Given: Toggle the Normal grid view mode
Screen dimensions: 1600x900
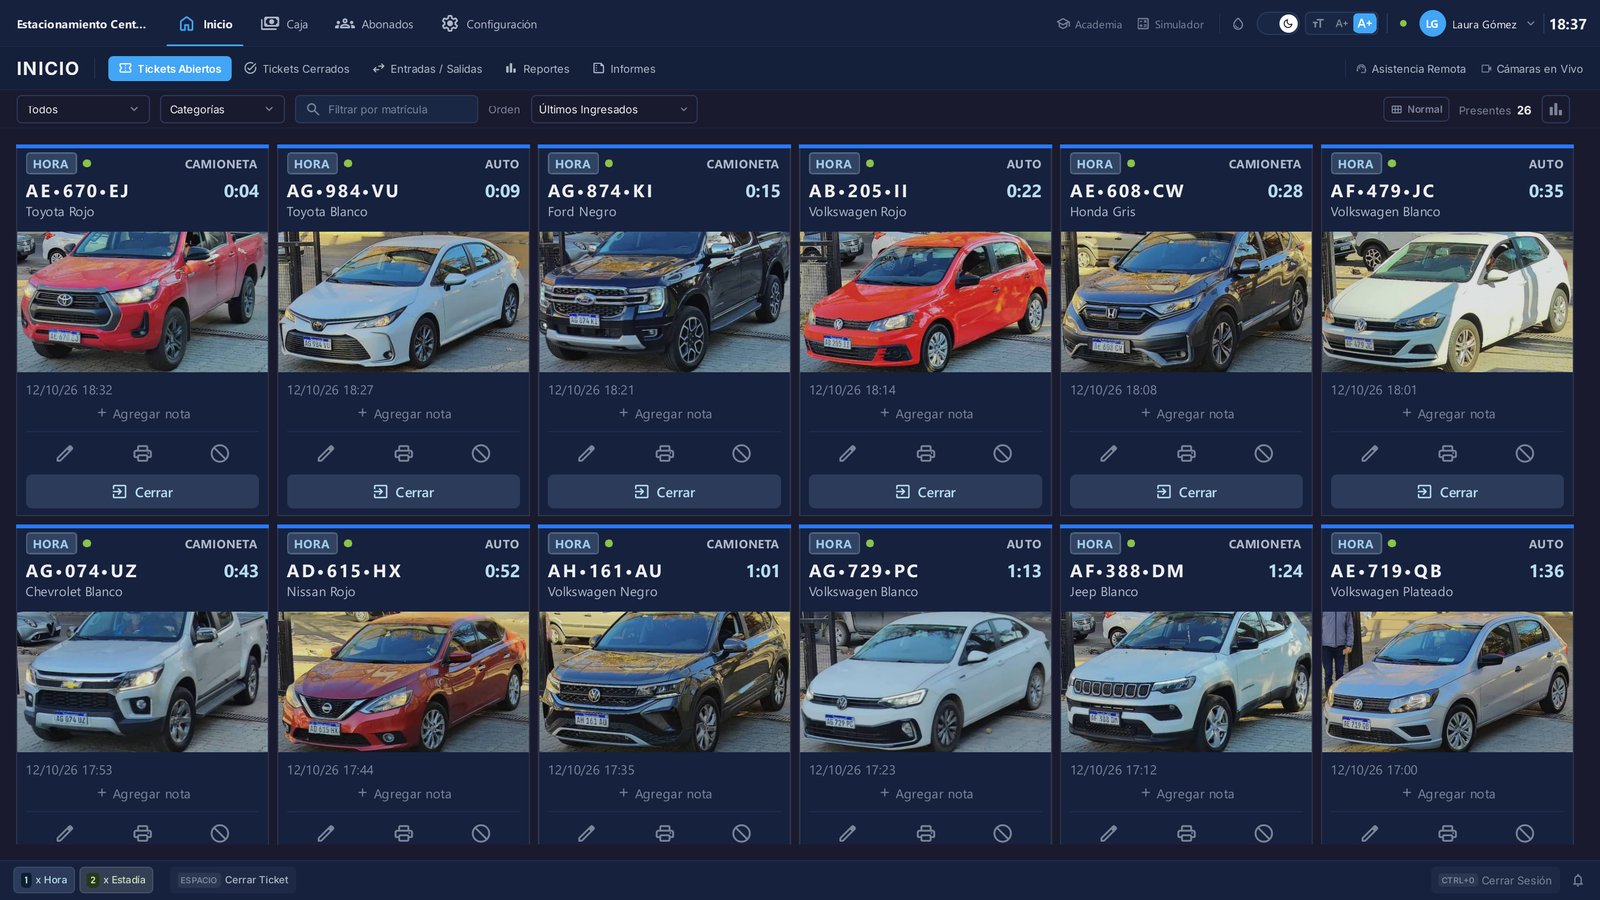Looking at the screenshot, I should click(1417, 110).
